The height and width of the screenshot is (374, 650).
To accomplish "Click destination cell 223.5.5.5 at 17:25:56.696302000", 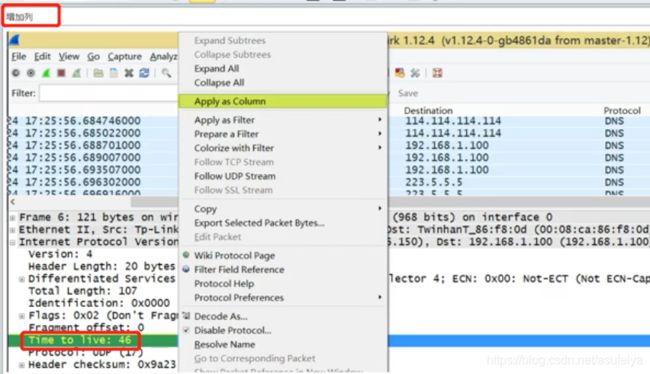I will [434, 182].
